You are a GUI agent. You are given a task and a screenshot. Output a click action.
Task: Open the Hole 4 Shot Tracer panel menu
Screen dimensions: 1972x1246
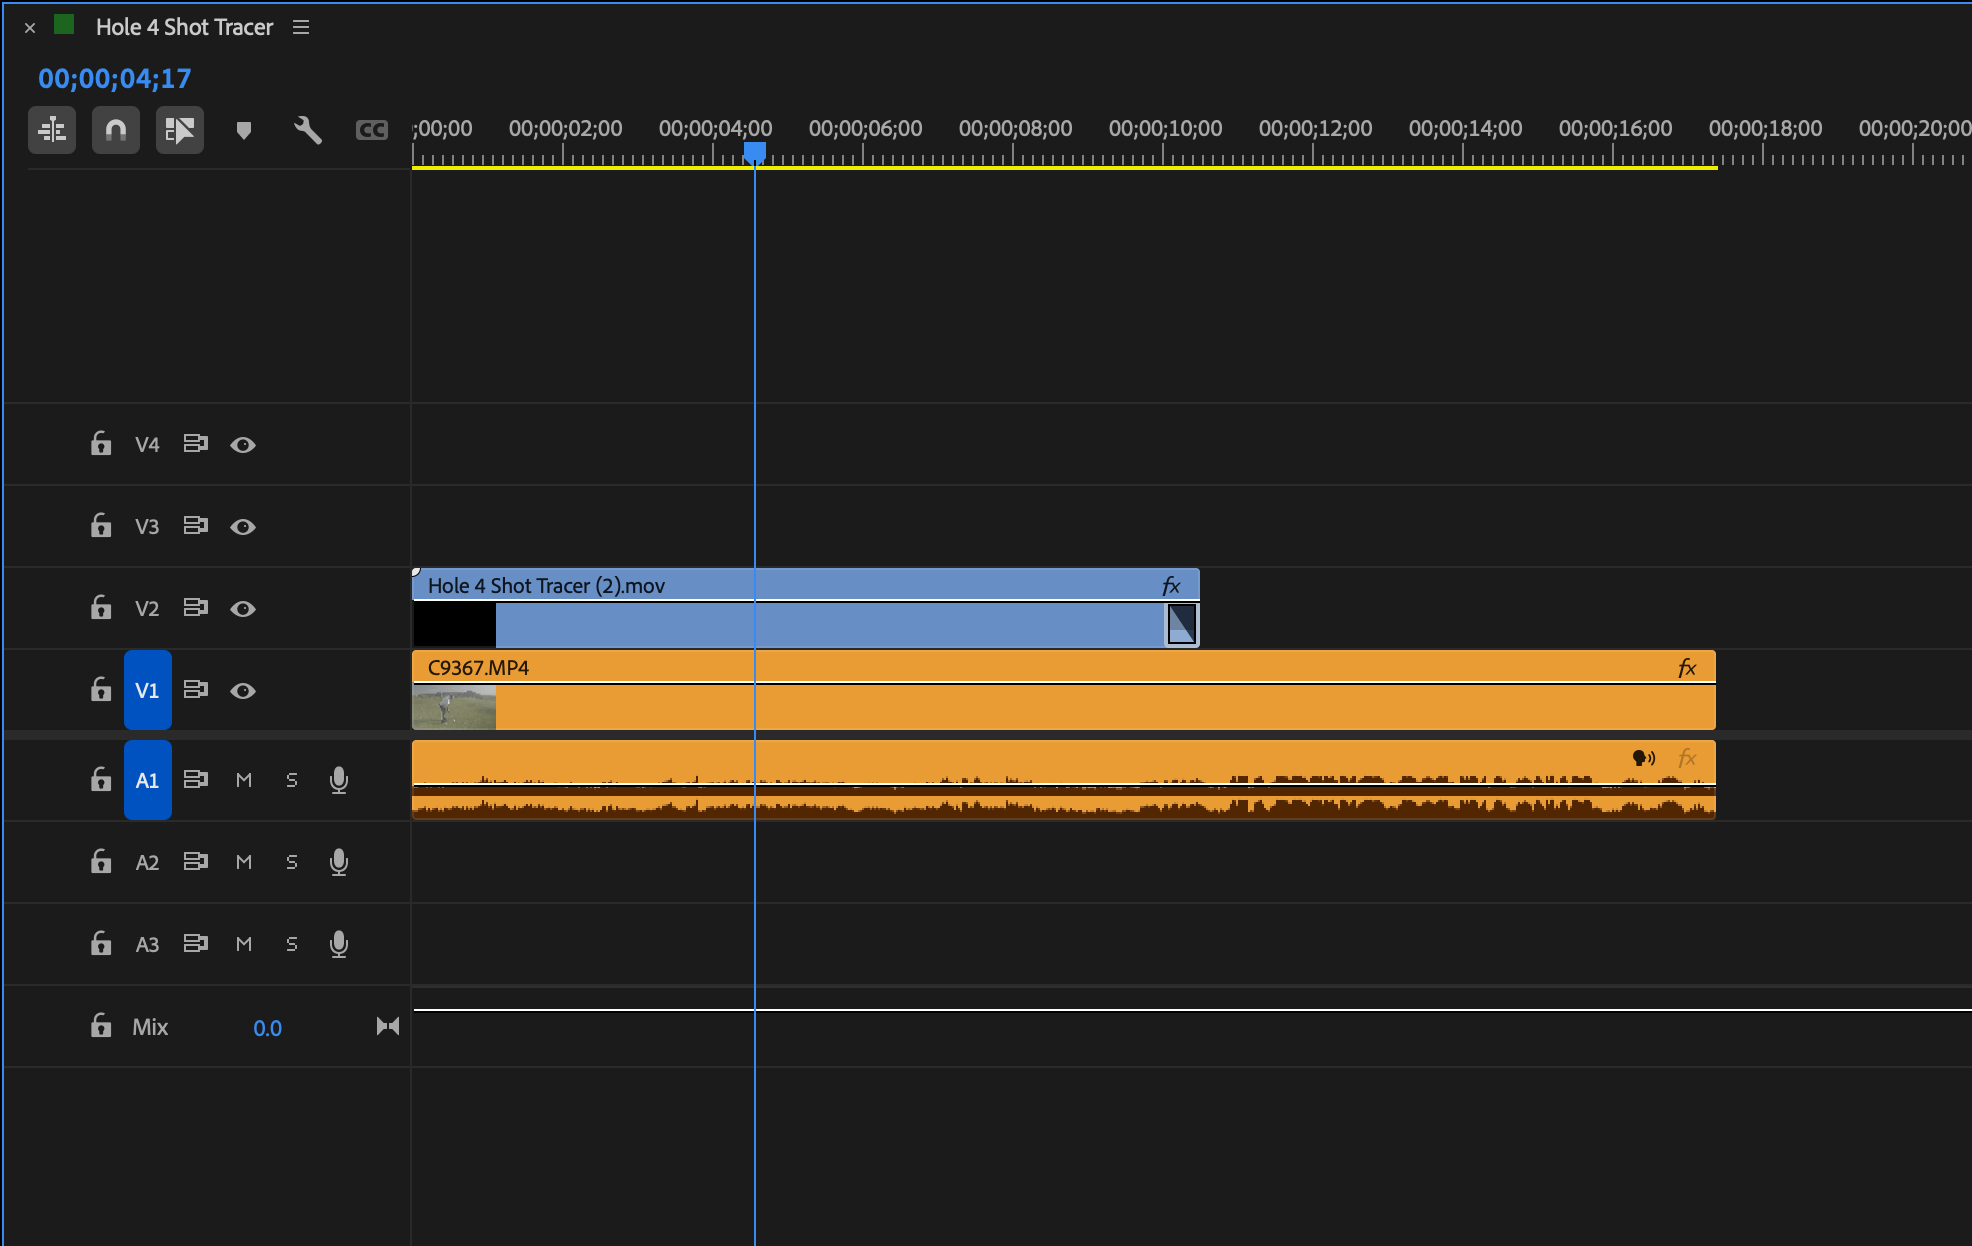(301, 28)
